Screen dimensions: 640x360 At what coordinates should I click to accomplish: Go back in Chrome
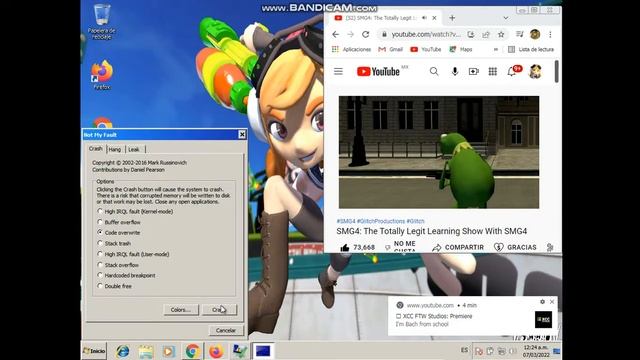click(x=336, y=35)
